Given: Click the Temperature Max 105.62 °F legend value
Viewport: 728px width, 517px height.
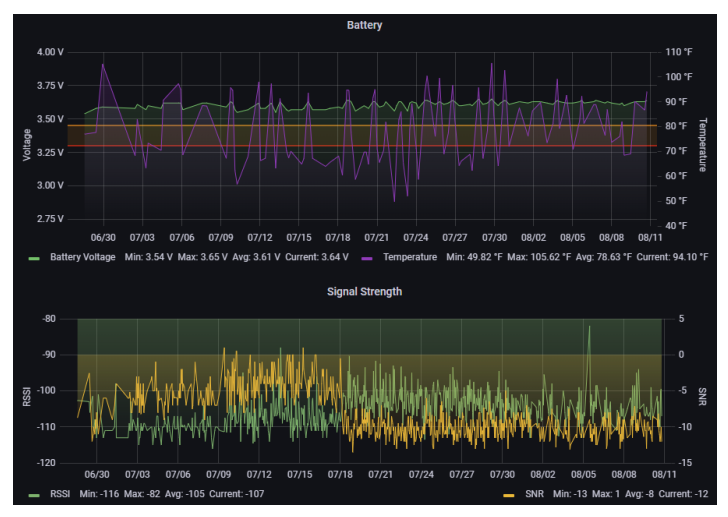Looking at the screenshot, I should (x=545, y=257).
